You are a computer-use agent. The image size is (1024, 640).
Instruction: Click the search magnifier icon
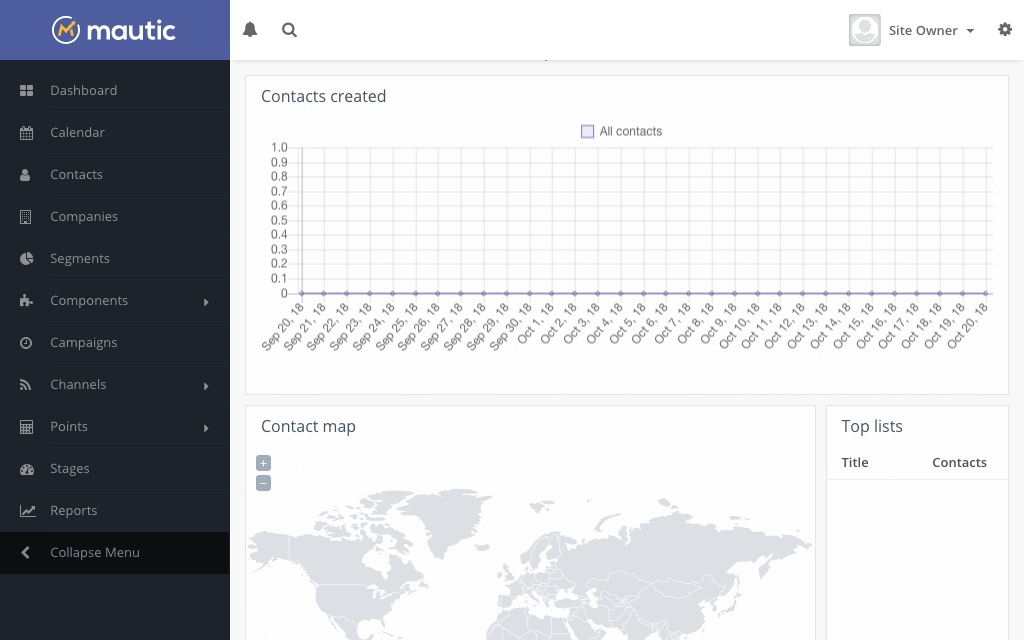click(289, 30)
